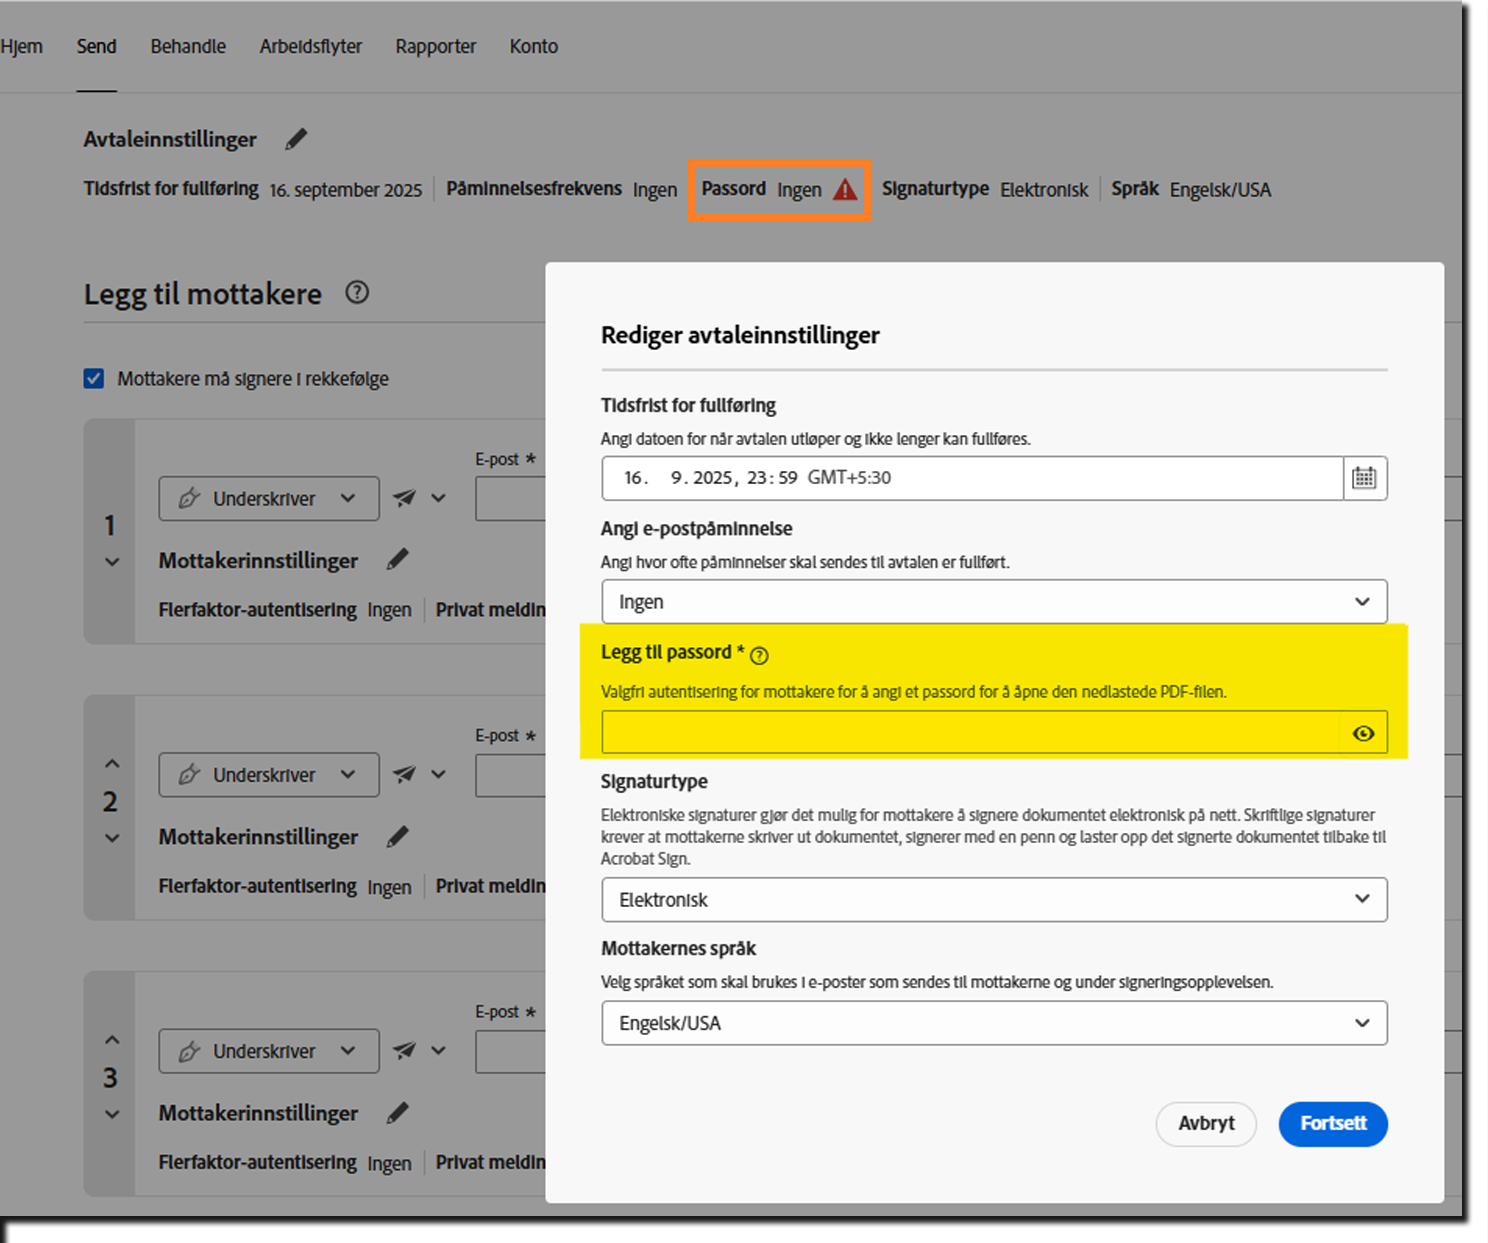
Task: Uncheck Mottakere må signere i rekkefølge
Action: point(93,378)
